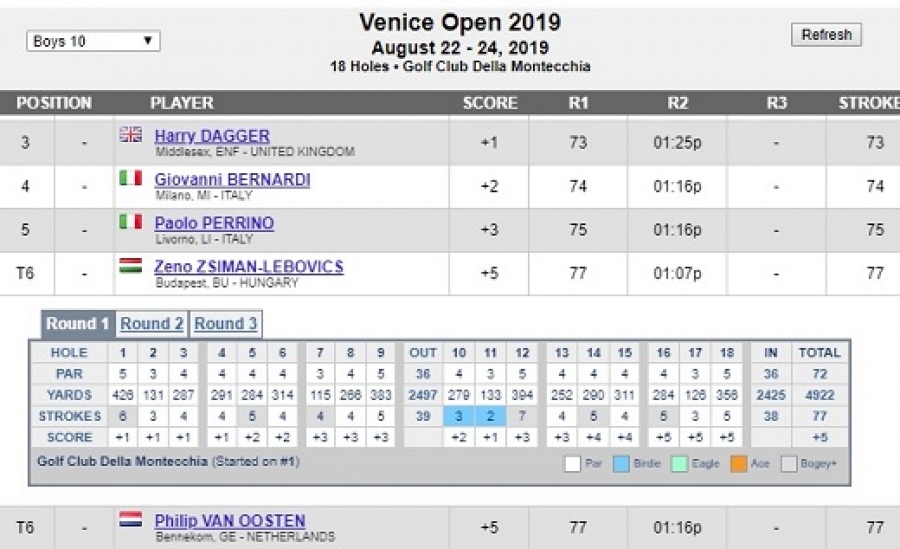Click the Hungarian flag beside Zeno Zsiman-Lebovics
The height and width of the screenshot is (549, 900).
(131, 266)
